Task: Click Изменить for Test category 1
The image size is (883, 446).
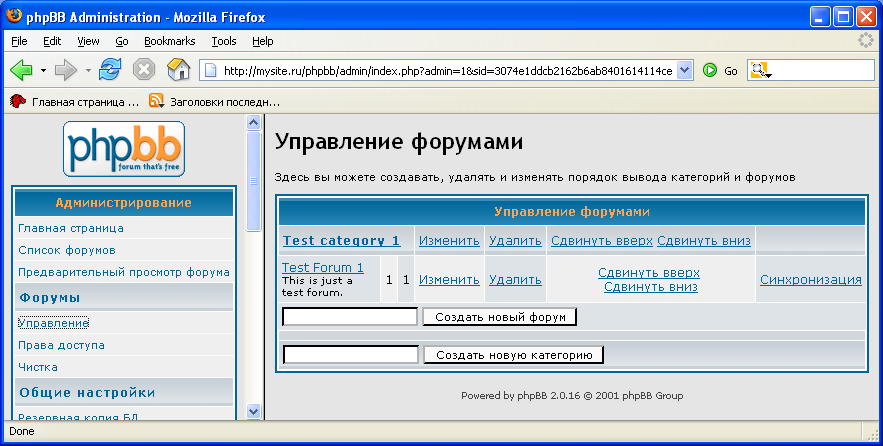Action: coord(449,241)
